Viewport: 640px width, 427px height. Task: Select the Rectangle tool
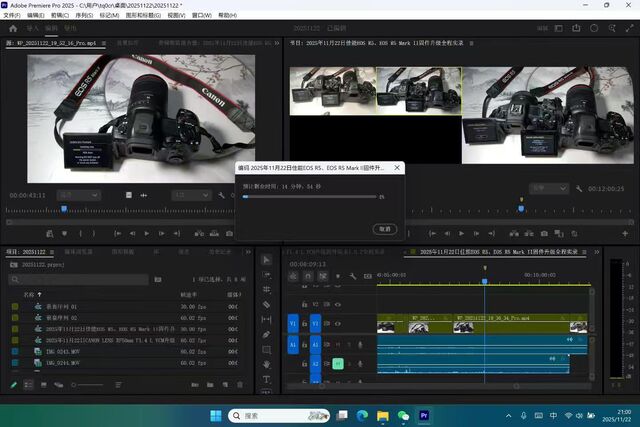click(267, 349)
